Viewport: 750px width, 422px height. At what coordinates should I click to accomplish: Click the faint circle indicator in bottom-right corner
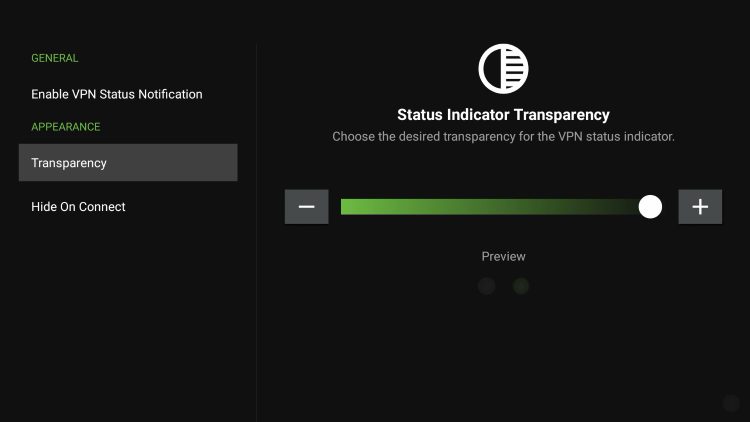731,403
